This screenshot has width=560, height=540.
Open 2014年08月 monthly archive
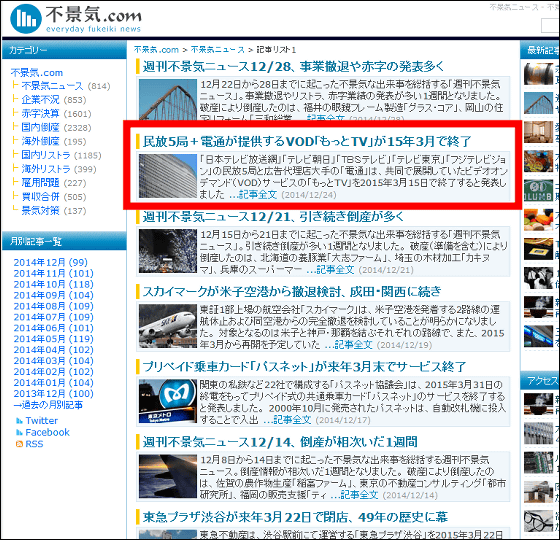[x=54, y=306]
